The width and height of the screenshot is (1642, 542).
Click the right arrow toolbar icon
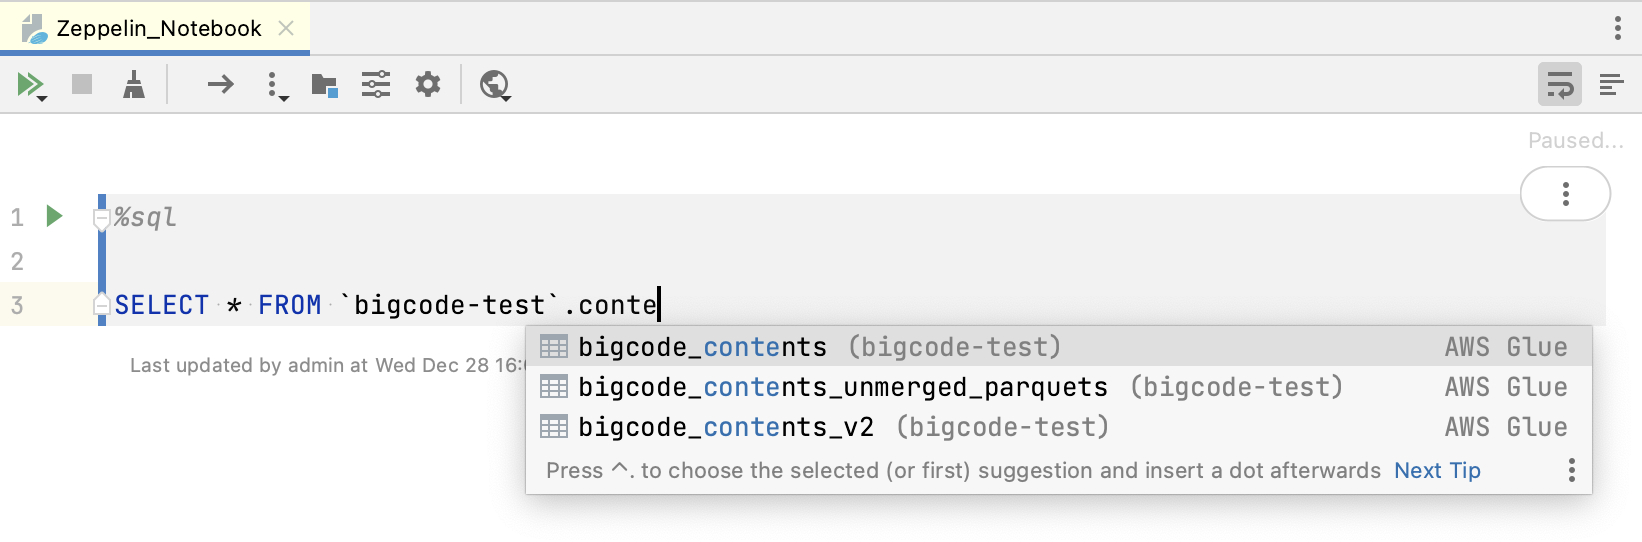pos(221,85)
